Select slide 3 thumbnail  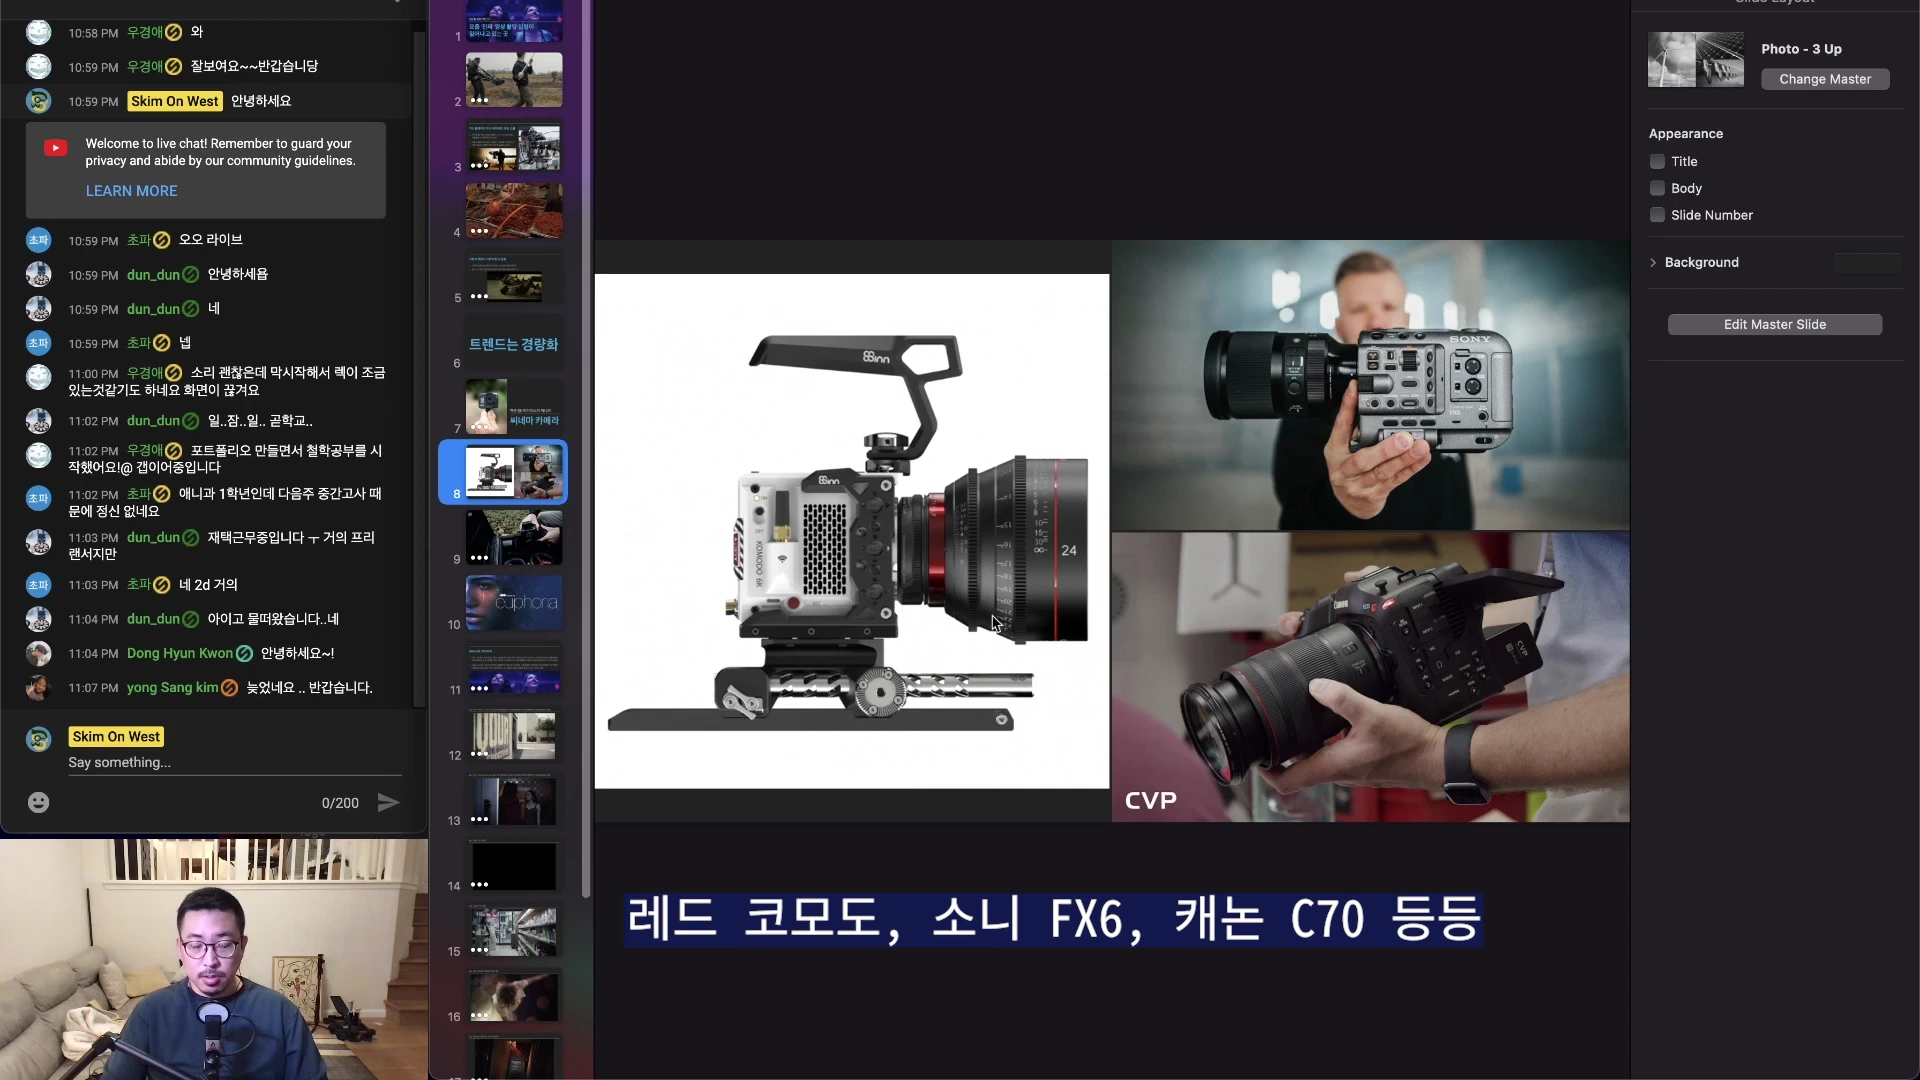(514, 145)
